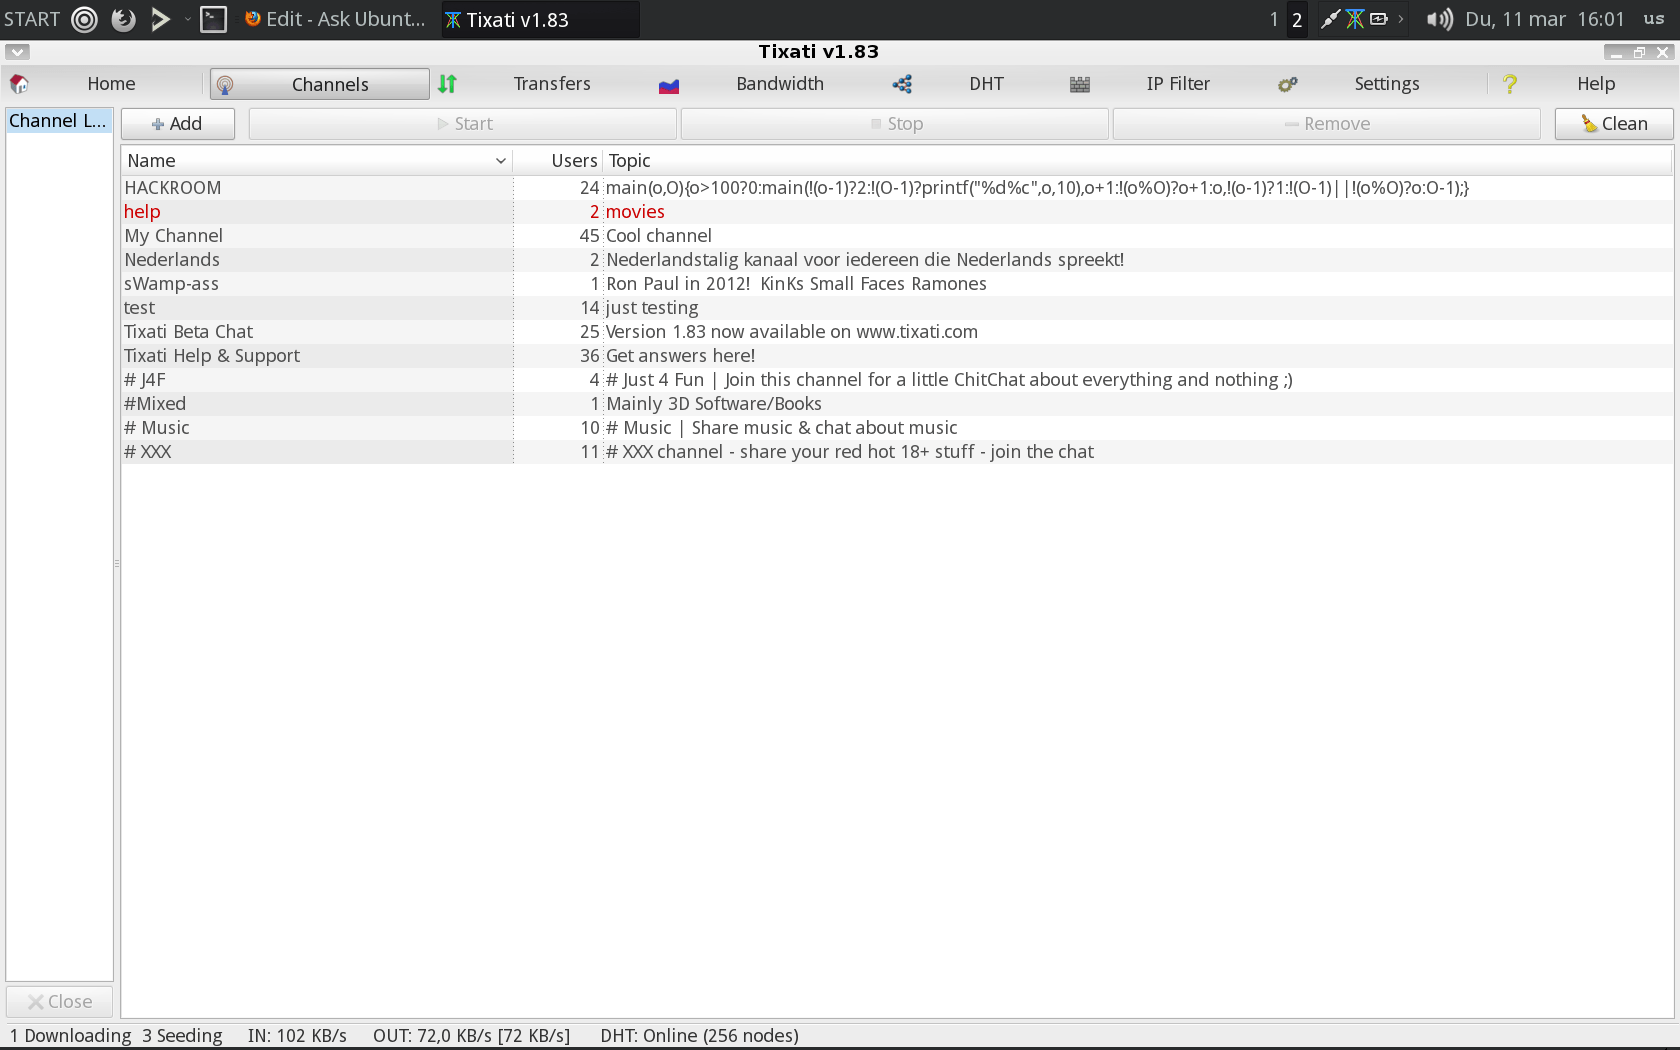Select the # XXX channel name
Screen dimensions: 1680x1050
click(148, 452)
